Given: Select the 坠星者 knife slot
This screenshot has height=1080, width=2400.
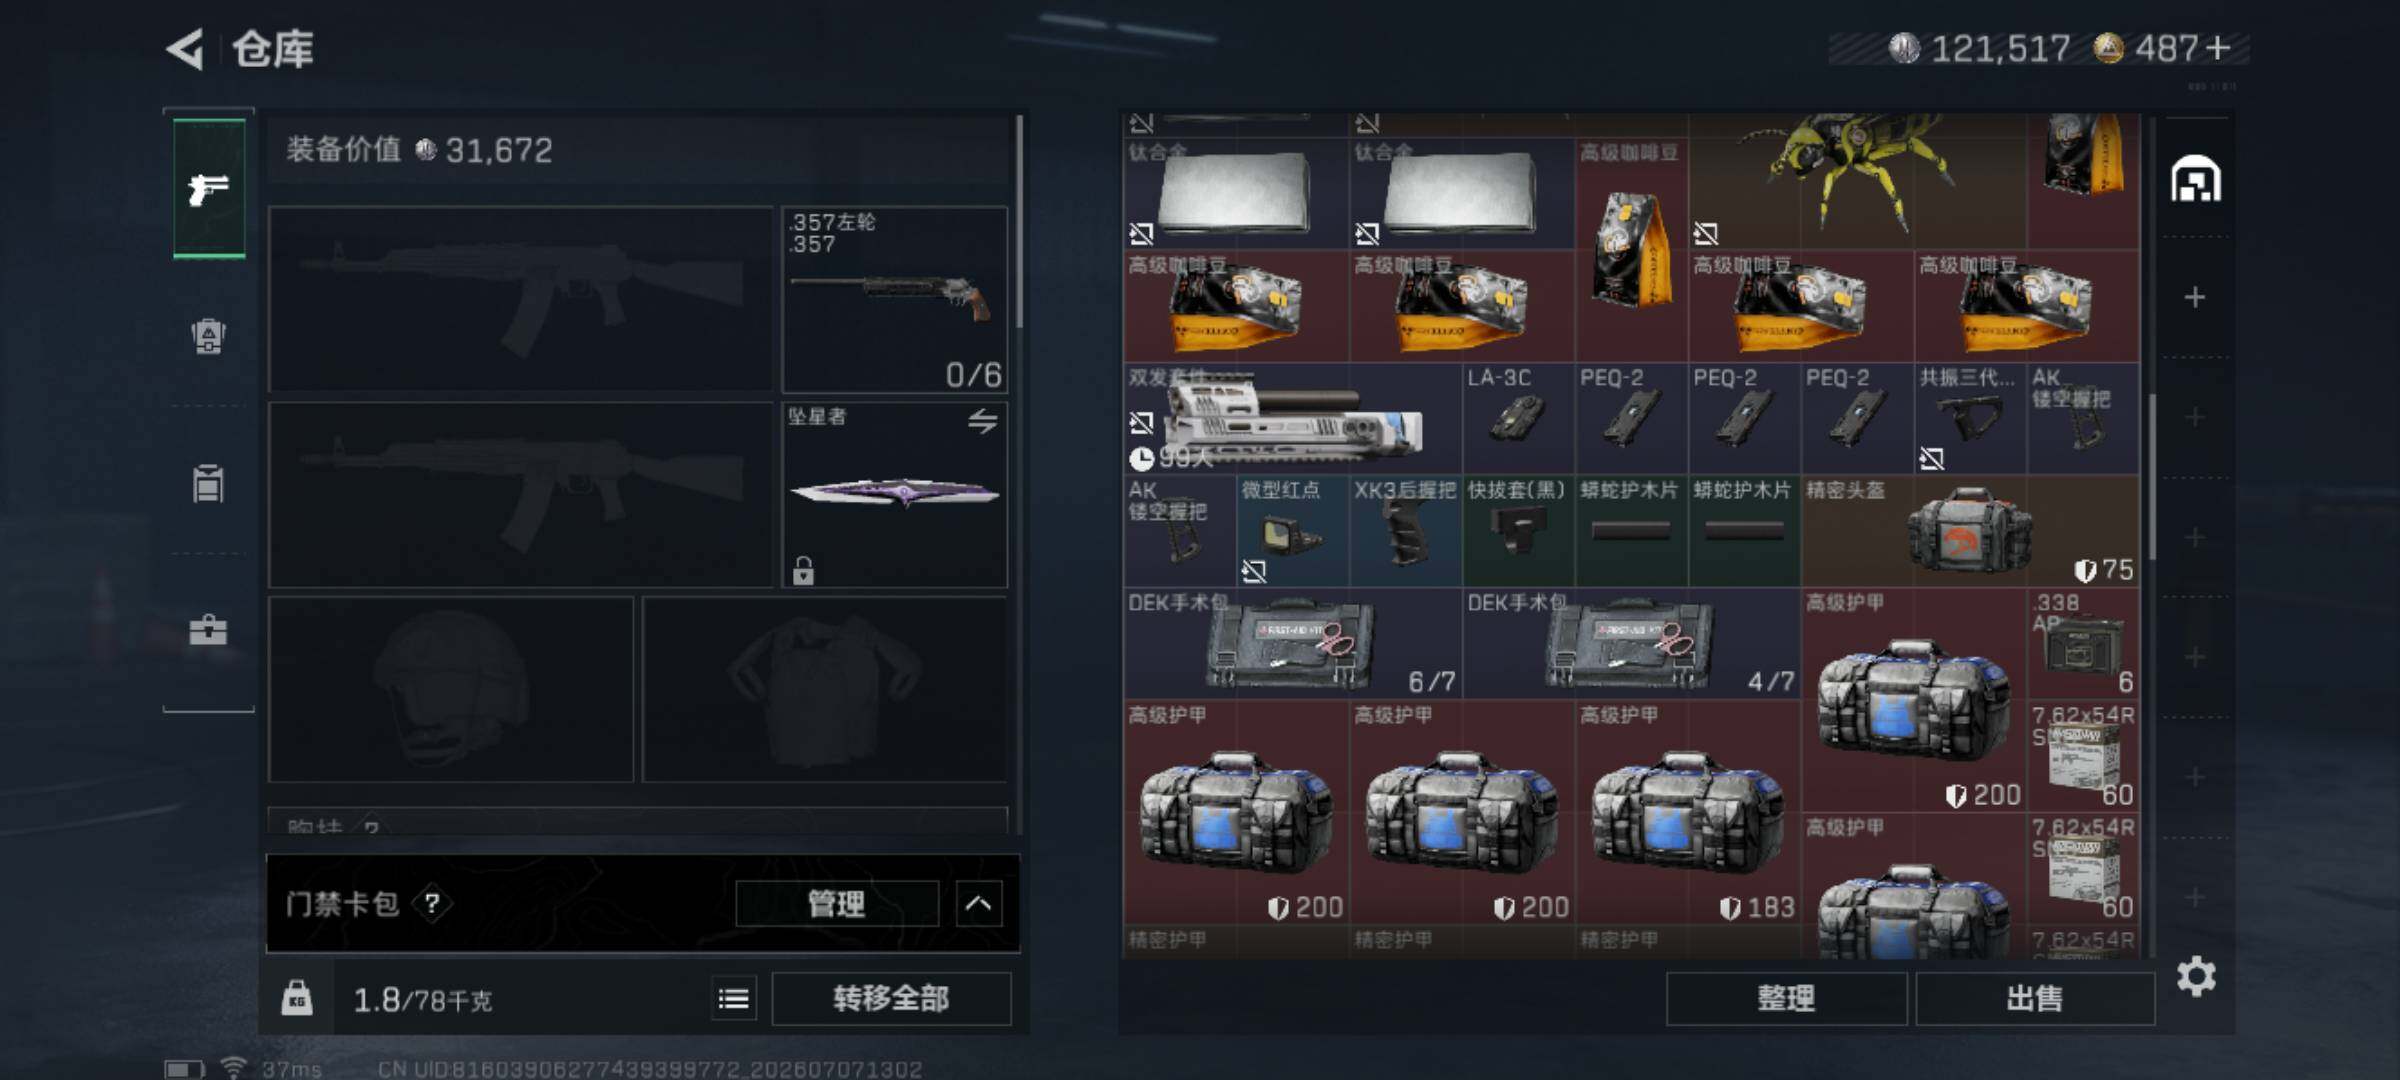Looking at the screenshot, I should [x=894, y=494].
